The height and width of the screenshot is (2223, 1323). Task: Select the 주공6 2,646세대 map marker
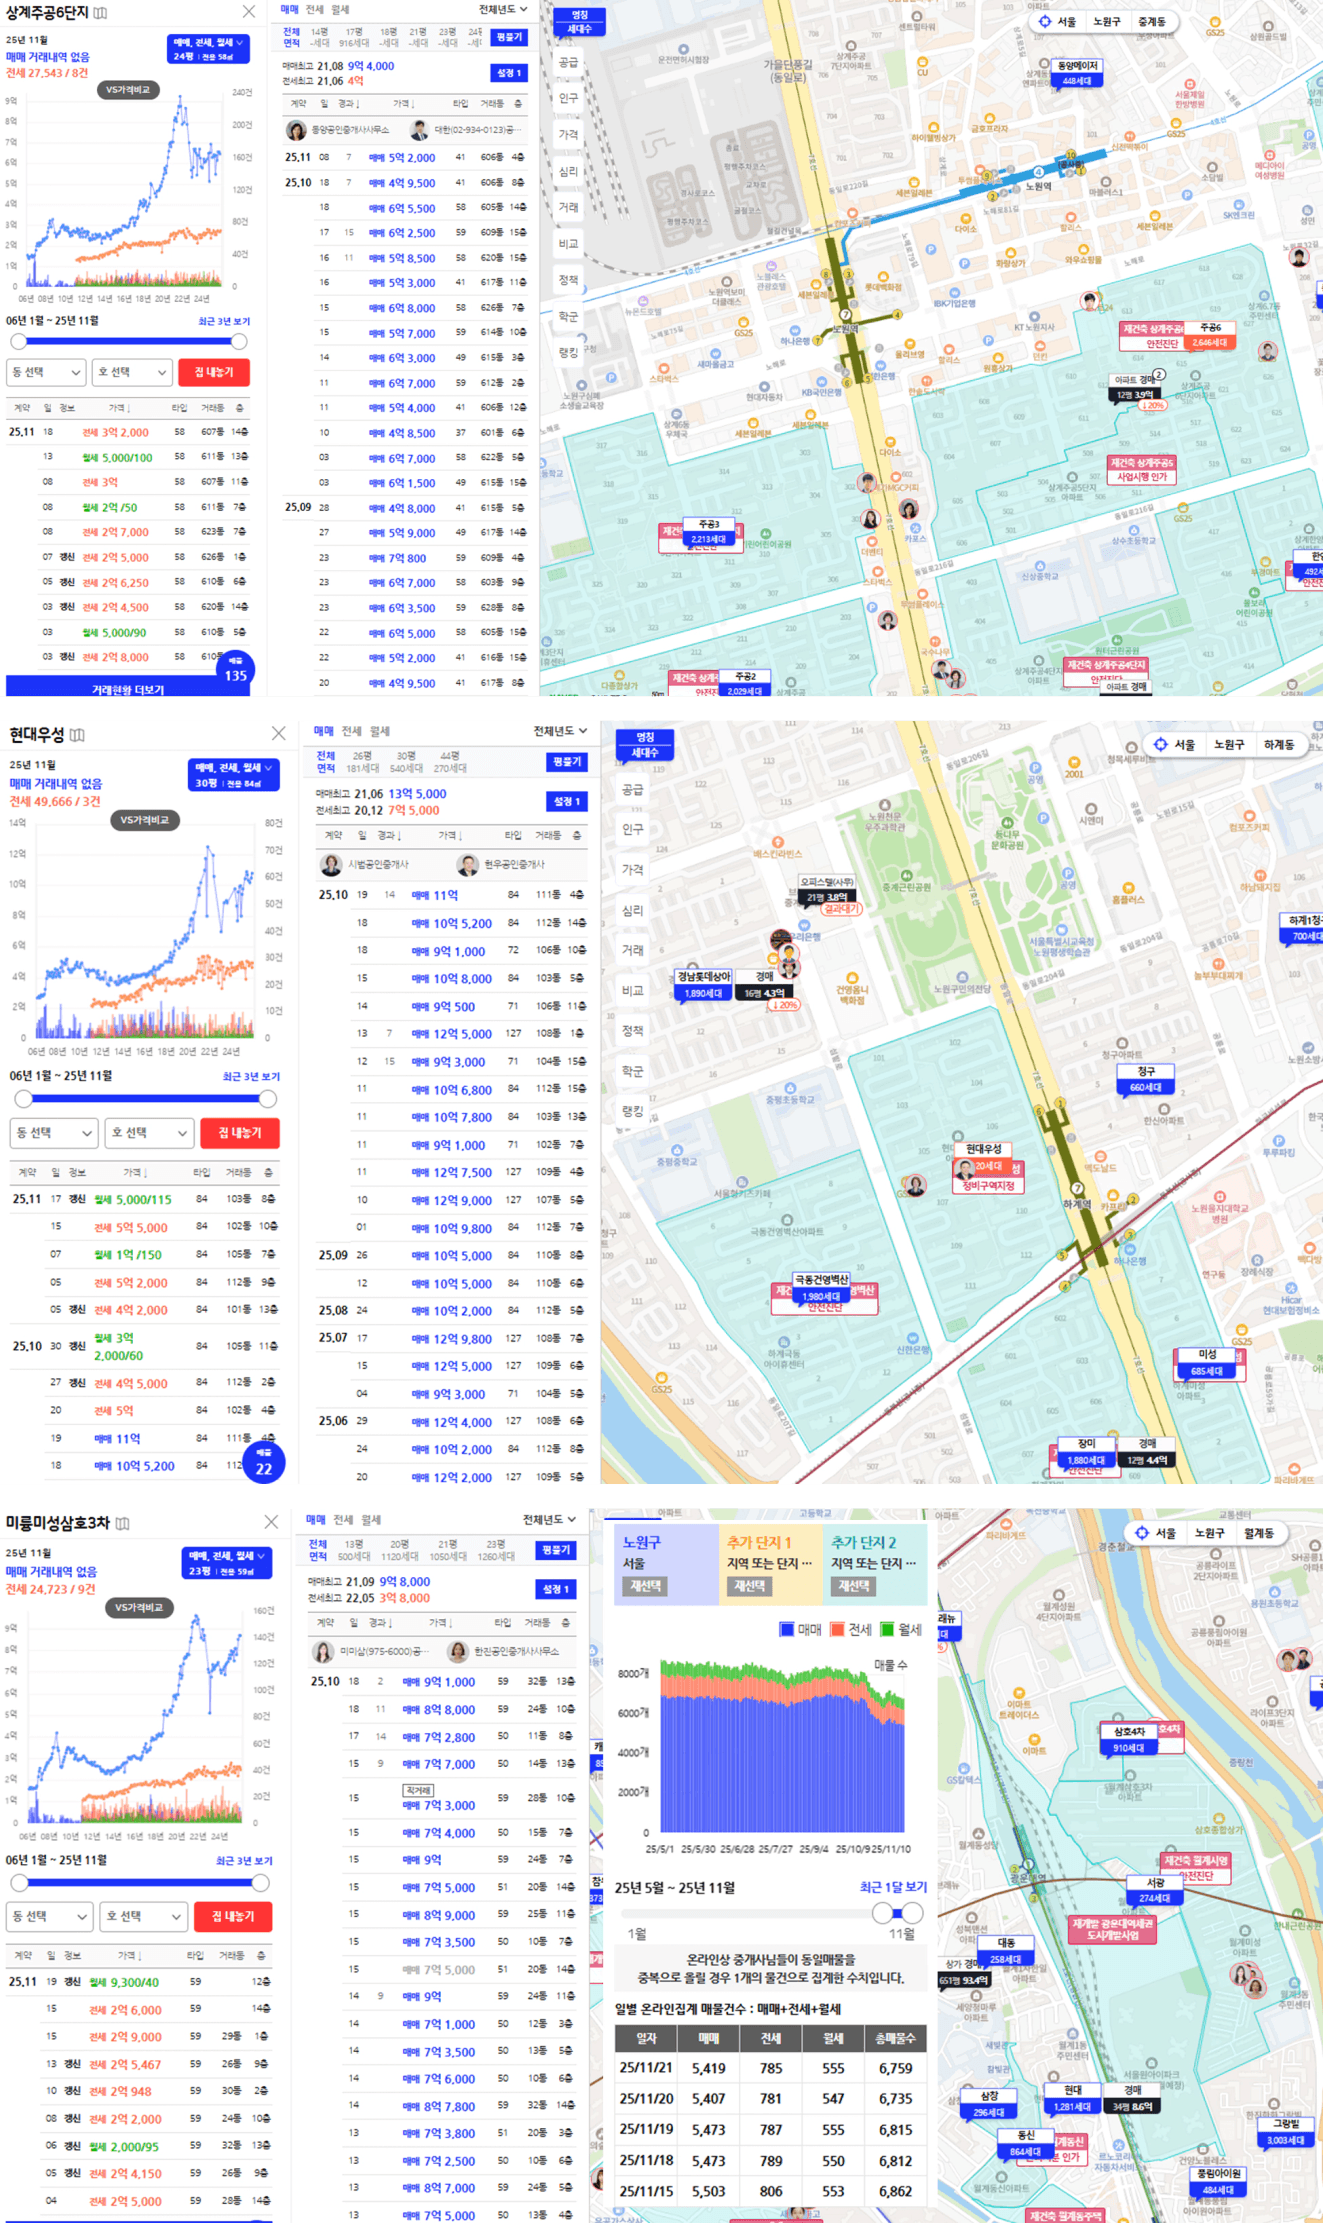[1210, 335]
